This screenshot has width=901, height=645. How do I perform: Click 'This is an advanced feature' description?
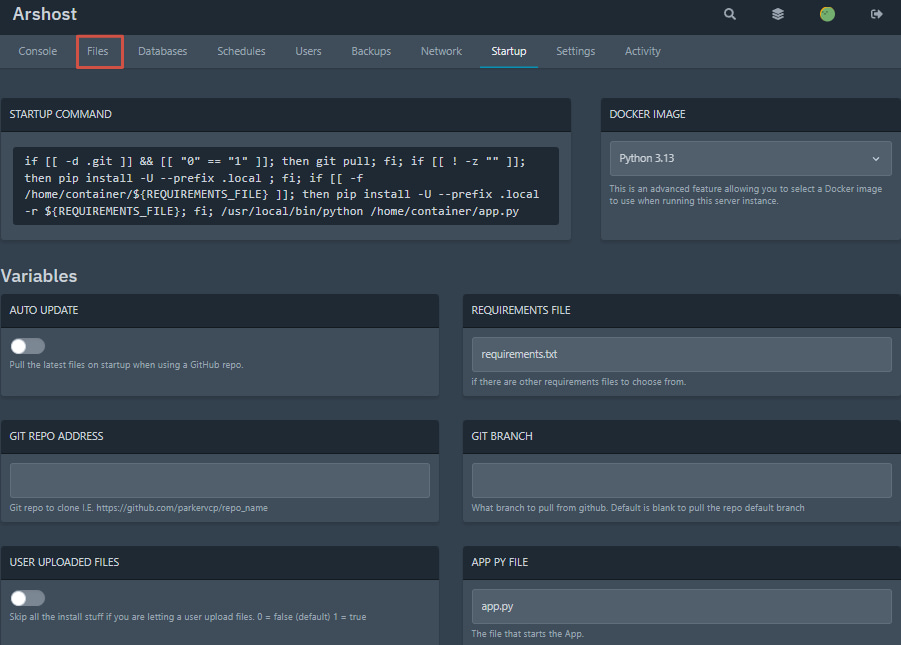(x=745, y=195)
